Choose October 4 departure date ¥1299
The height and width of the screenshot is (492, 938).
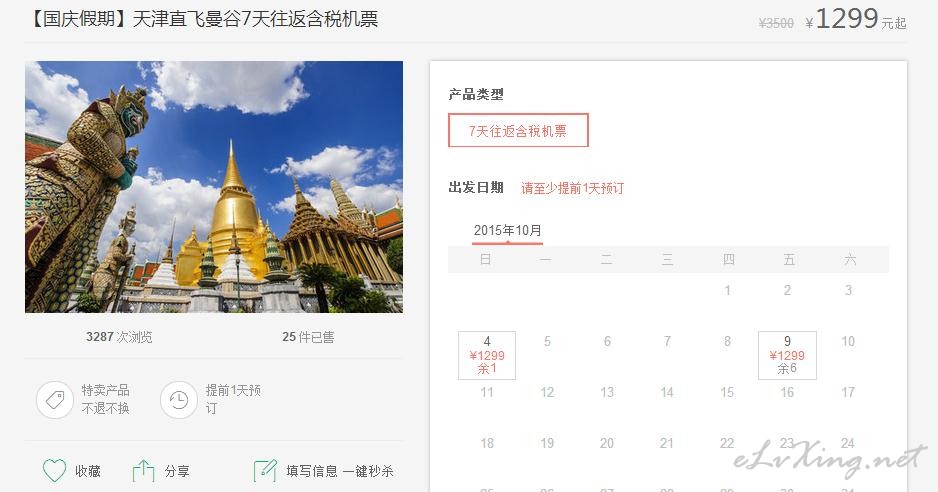[x=487, y=355]
